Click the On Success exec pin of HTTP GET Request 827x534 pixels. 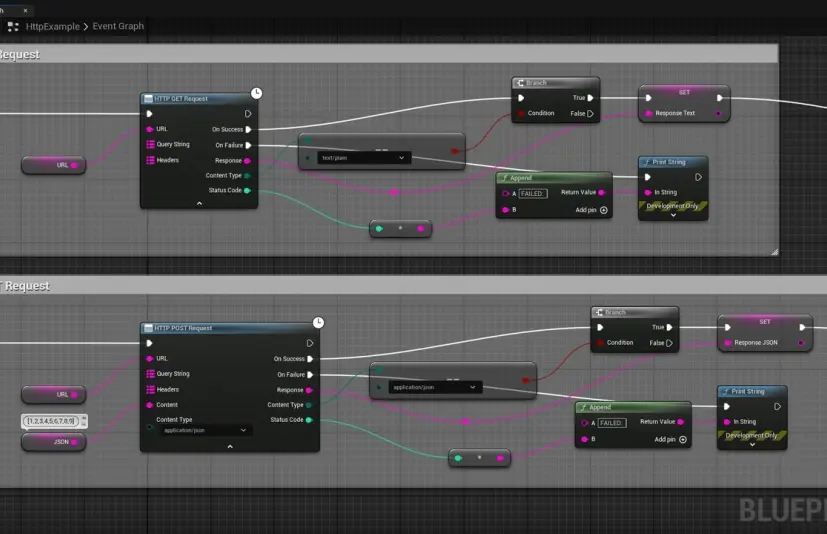pos(249,129)
